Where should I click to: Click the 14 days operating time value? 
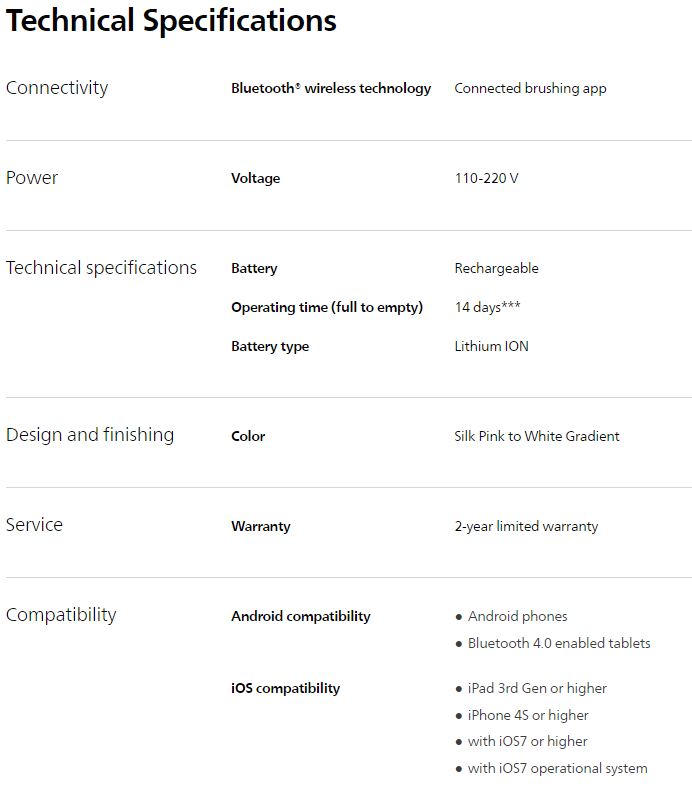pos(487,307)
